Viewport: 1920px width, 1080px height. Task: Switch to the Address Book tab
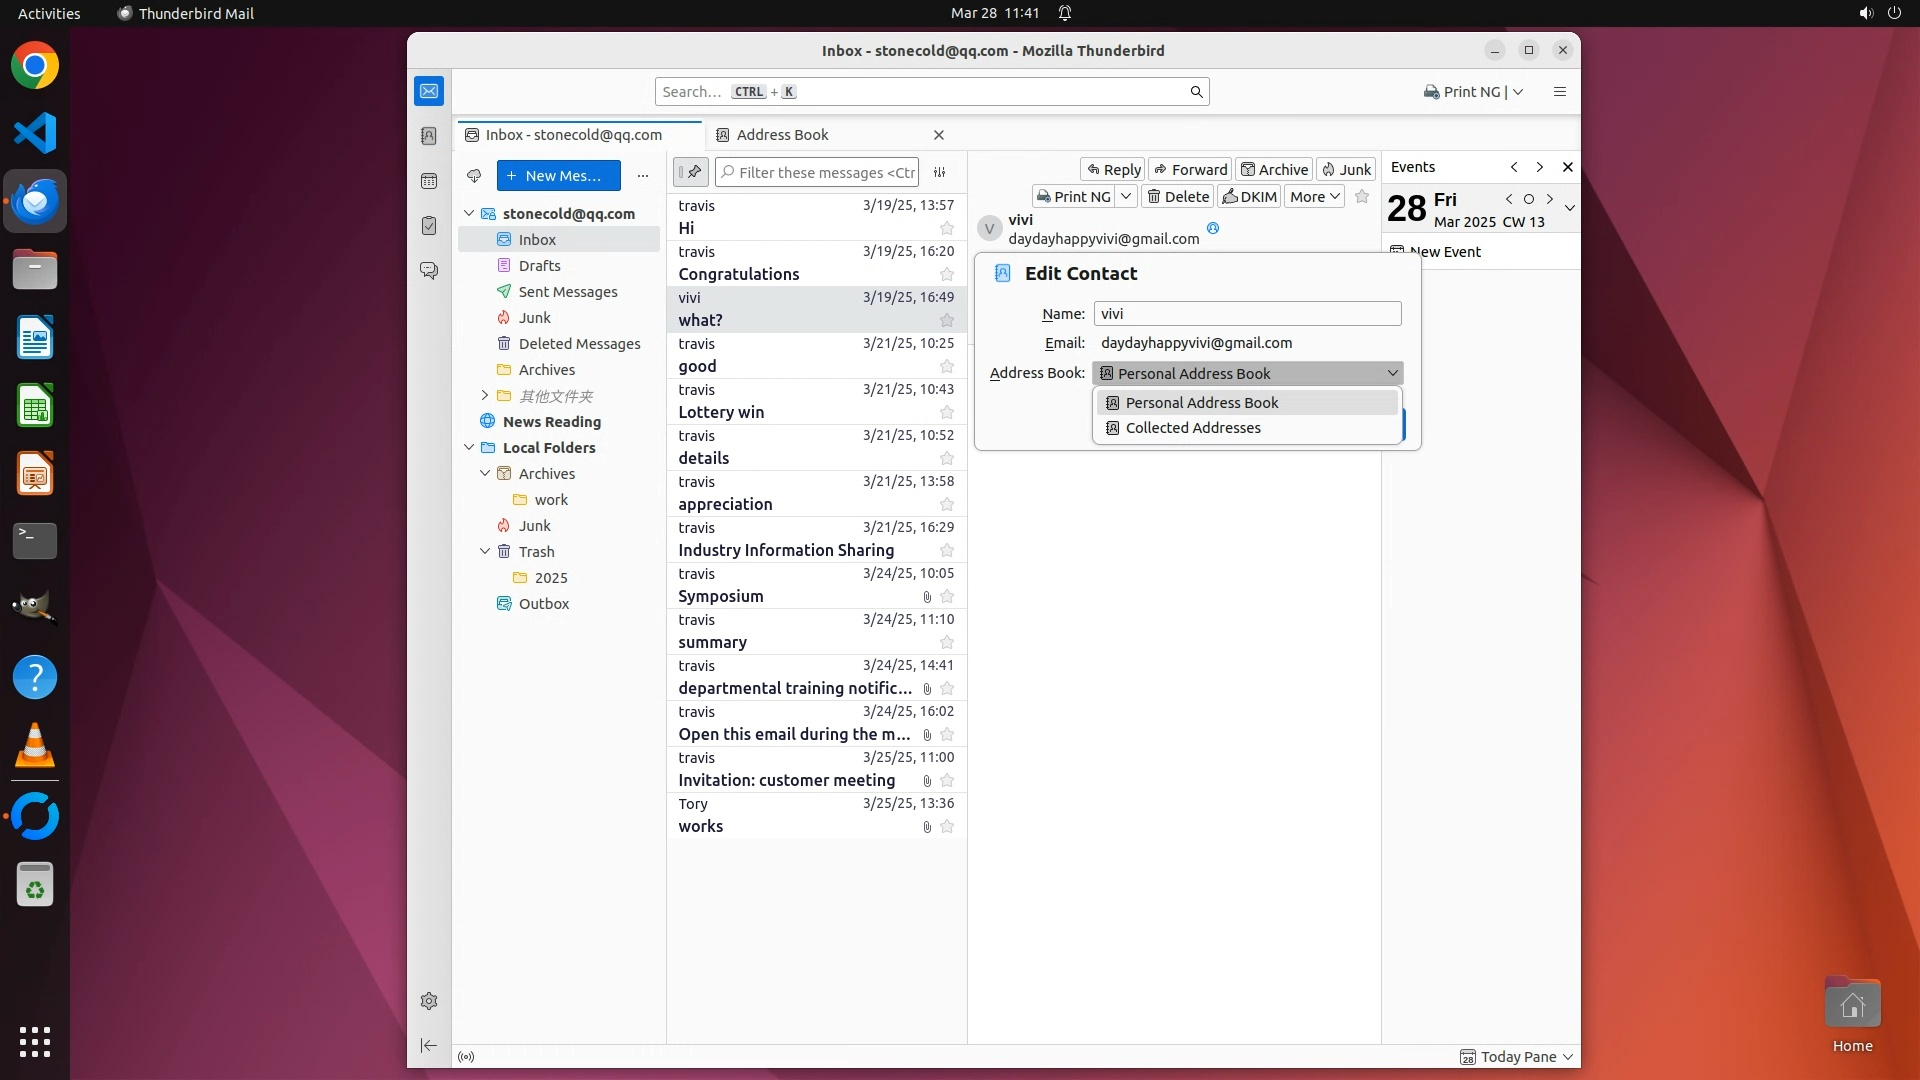click(782, 135)
